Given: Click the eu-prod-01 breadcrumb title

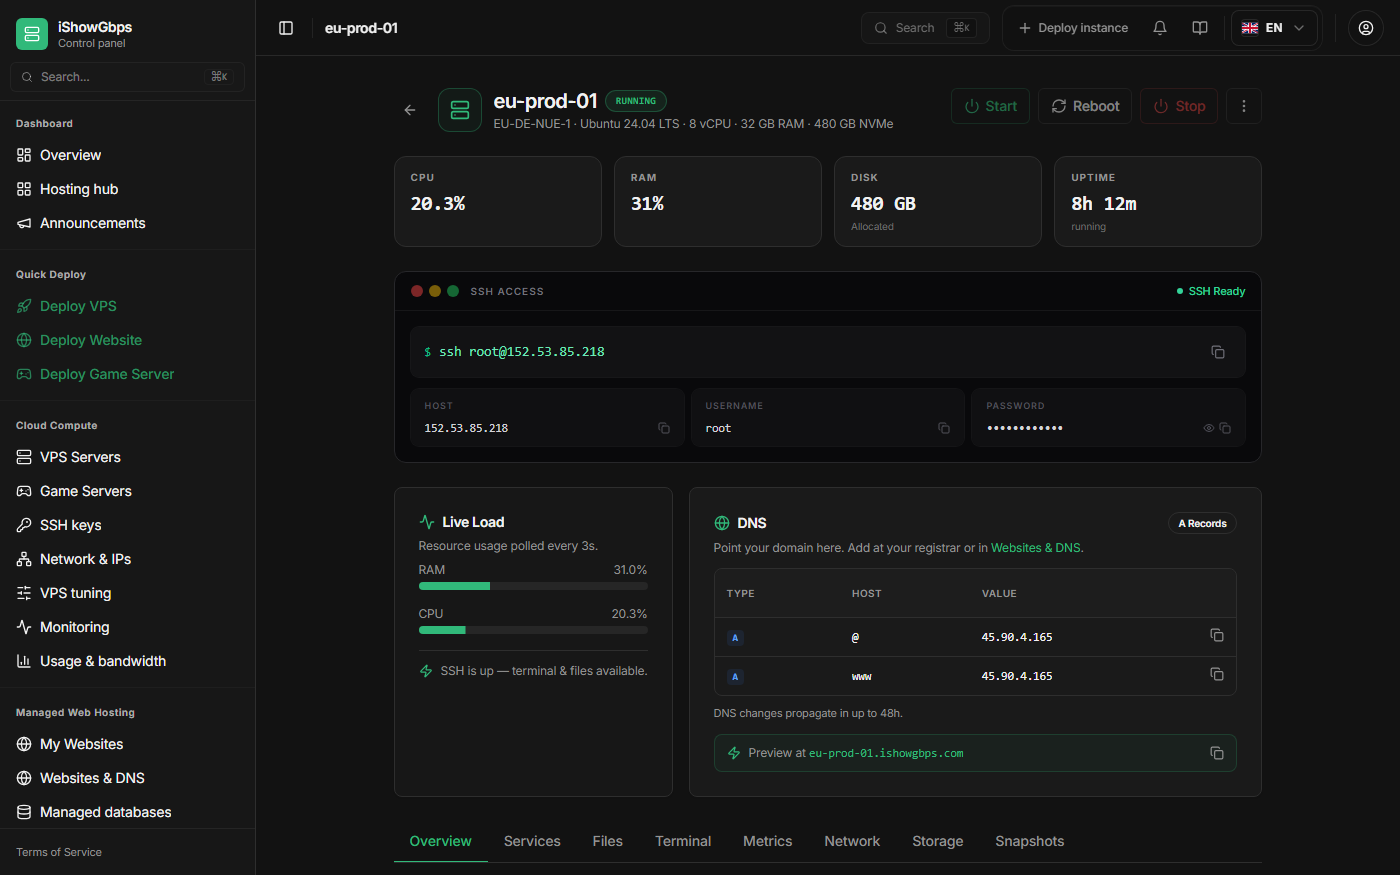Looking at the screenshot, I should (361, 28).
